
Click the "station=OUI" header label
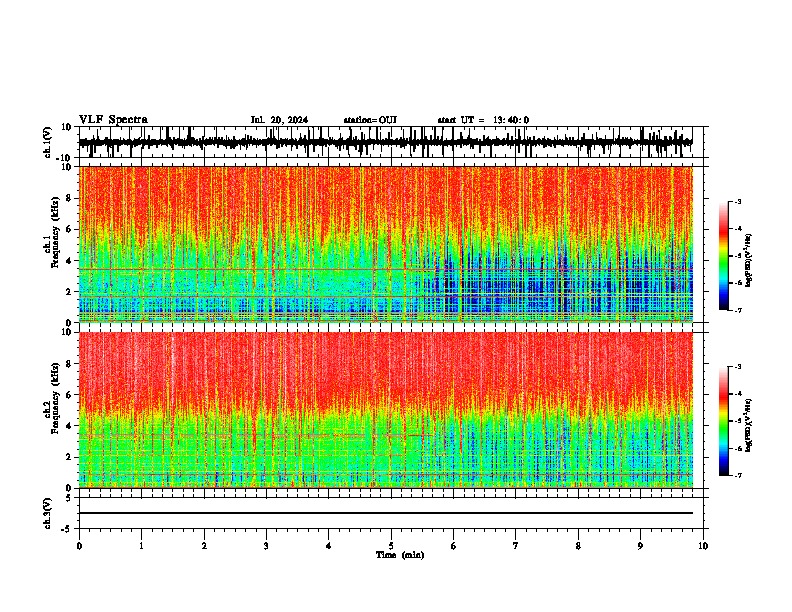click(x=370, y=120)
